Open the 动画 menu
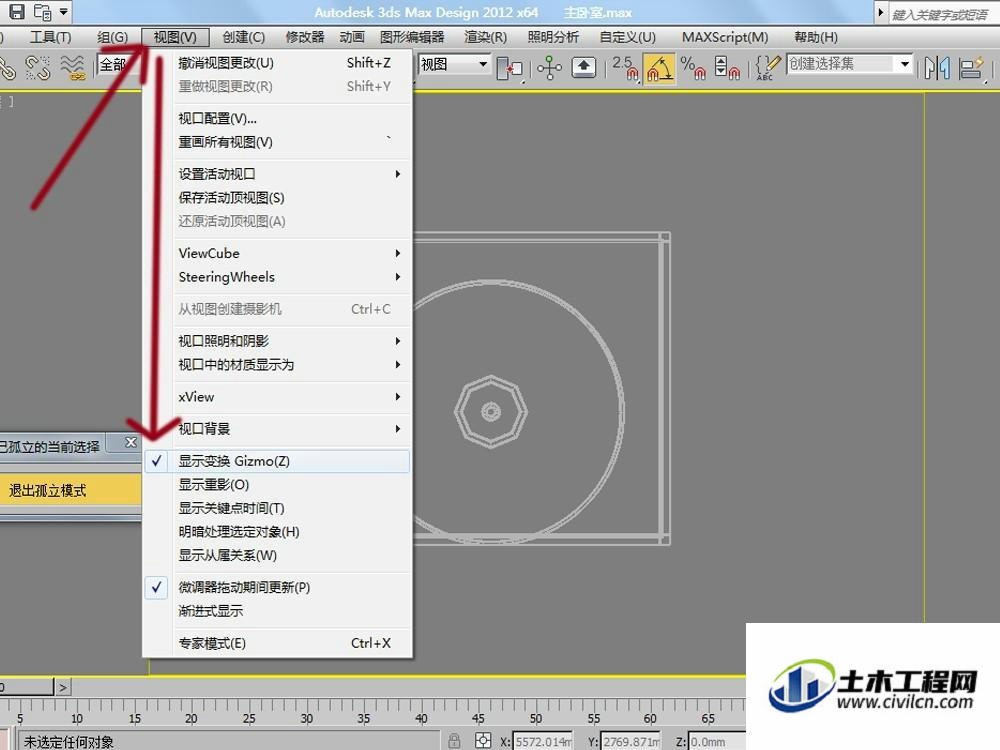 click(x=352, y=37)
